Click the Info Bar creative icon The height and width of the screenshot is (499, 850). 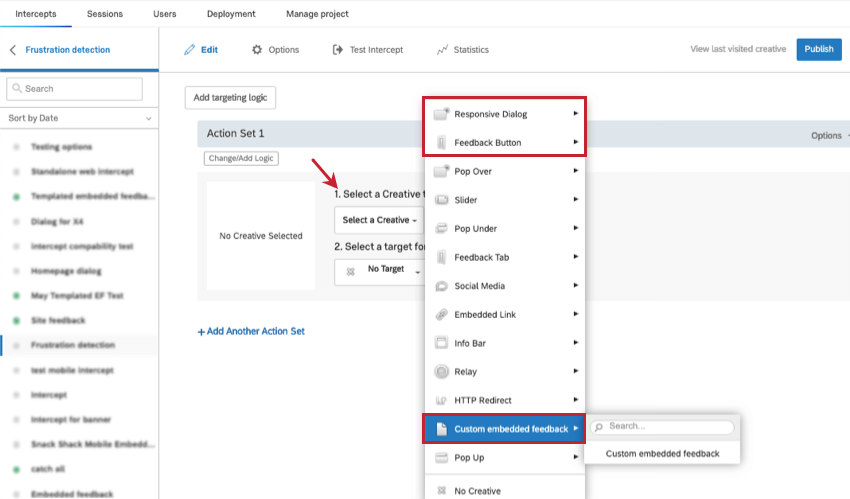coord(442,343)
